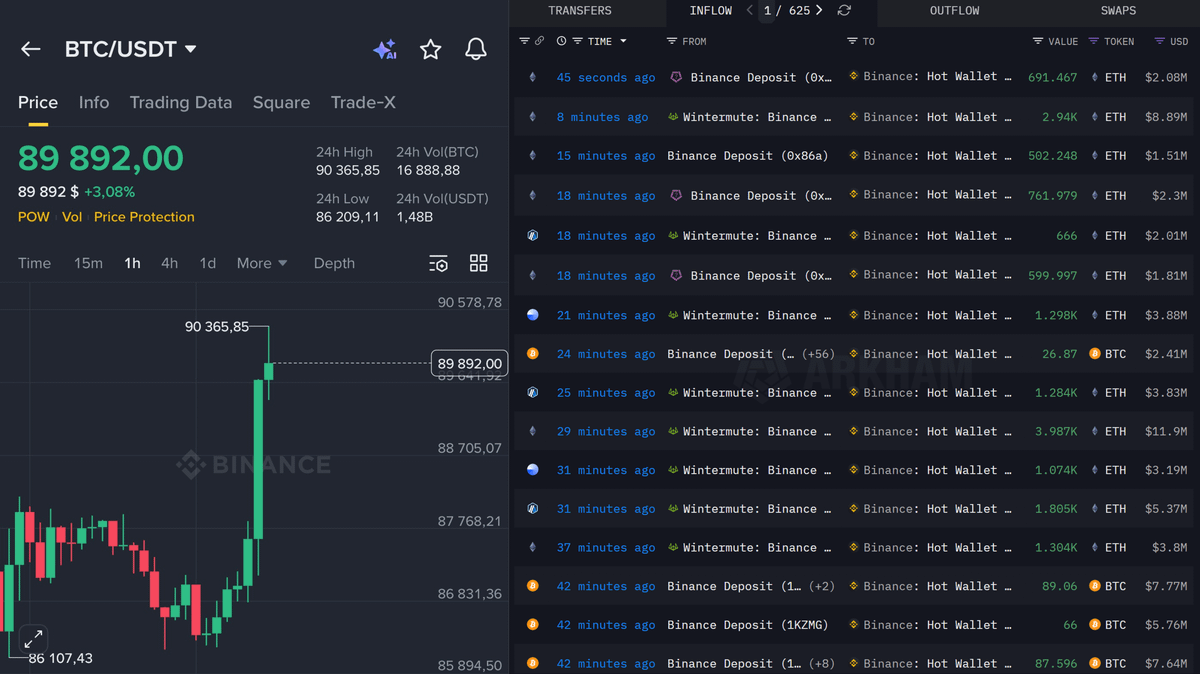Open the Price Protection tag
The width and height of the screenshot is (1200, 674).
tap(144, 217)
